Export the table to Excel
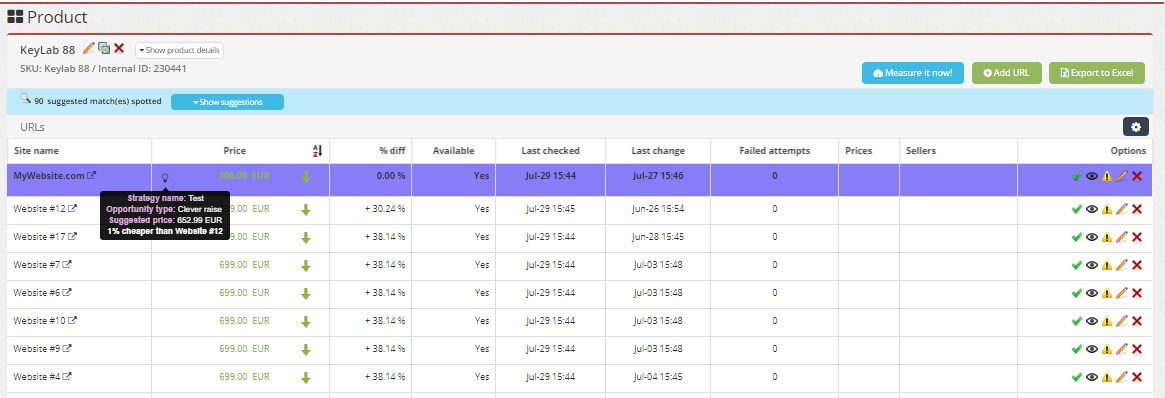Viewport: 1165px width, 398px height. [1097, 73]
